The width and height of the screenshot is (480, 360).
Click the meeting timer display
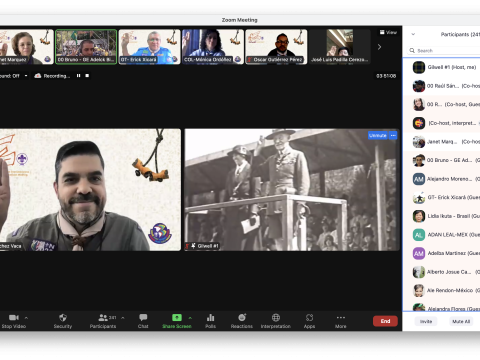(386, 76)
